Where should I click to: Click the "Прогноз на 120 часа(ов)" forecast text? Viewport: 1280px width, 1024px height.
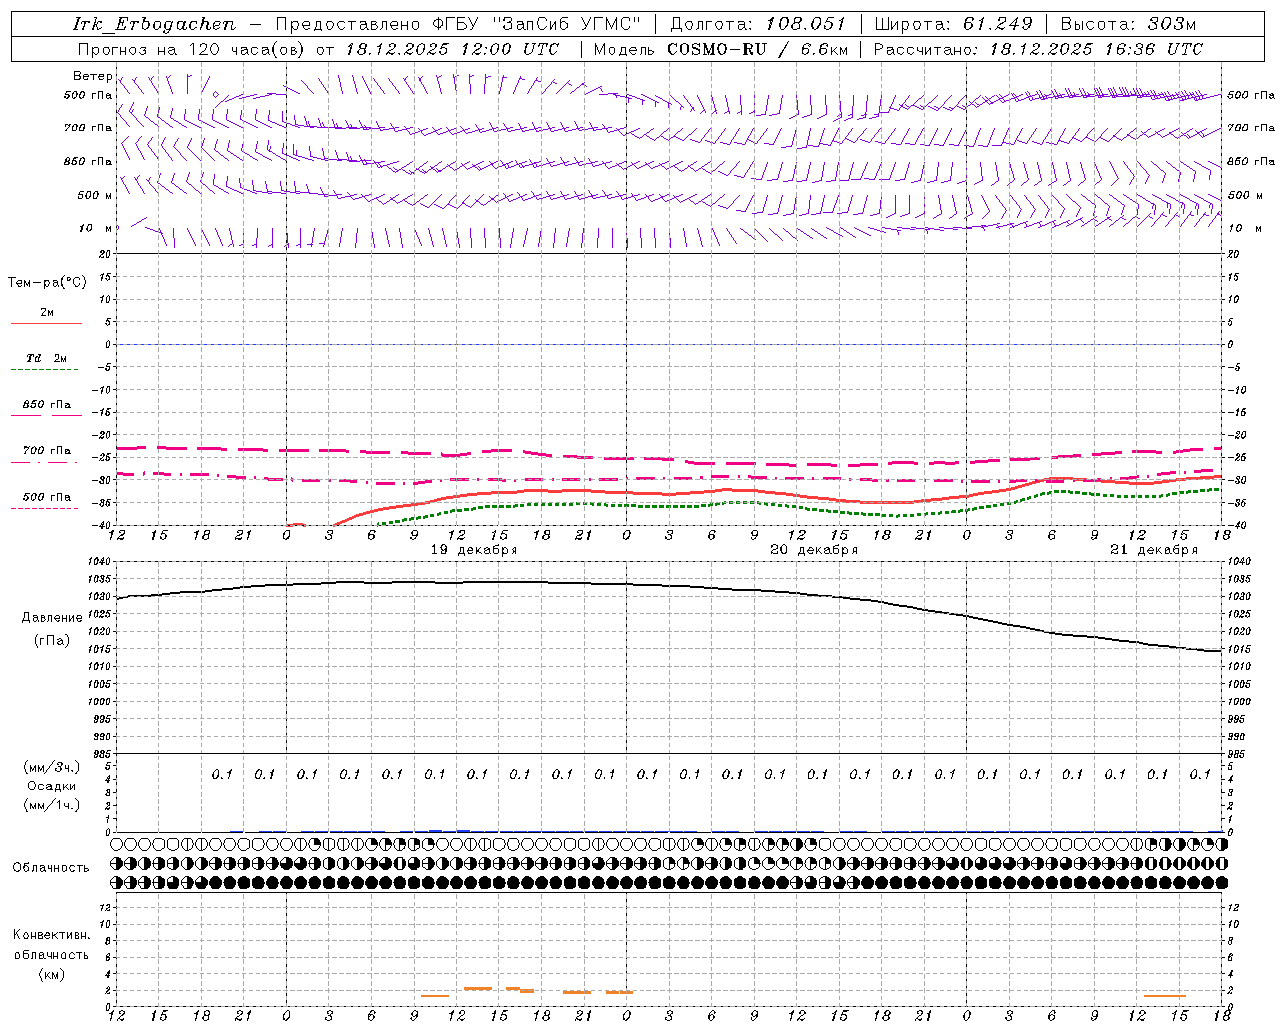[x=192, y=49]
